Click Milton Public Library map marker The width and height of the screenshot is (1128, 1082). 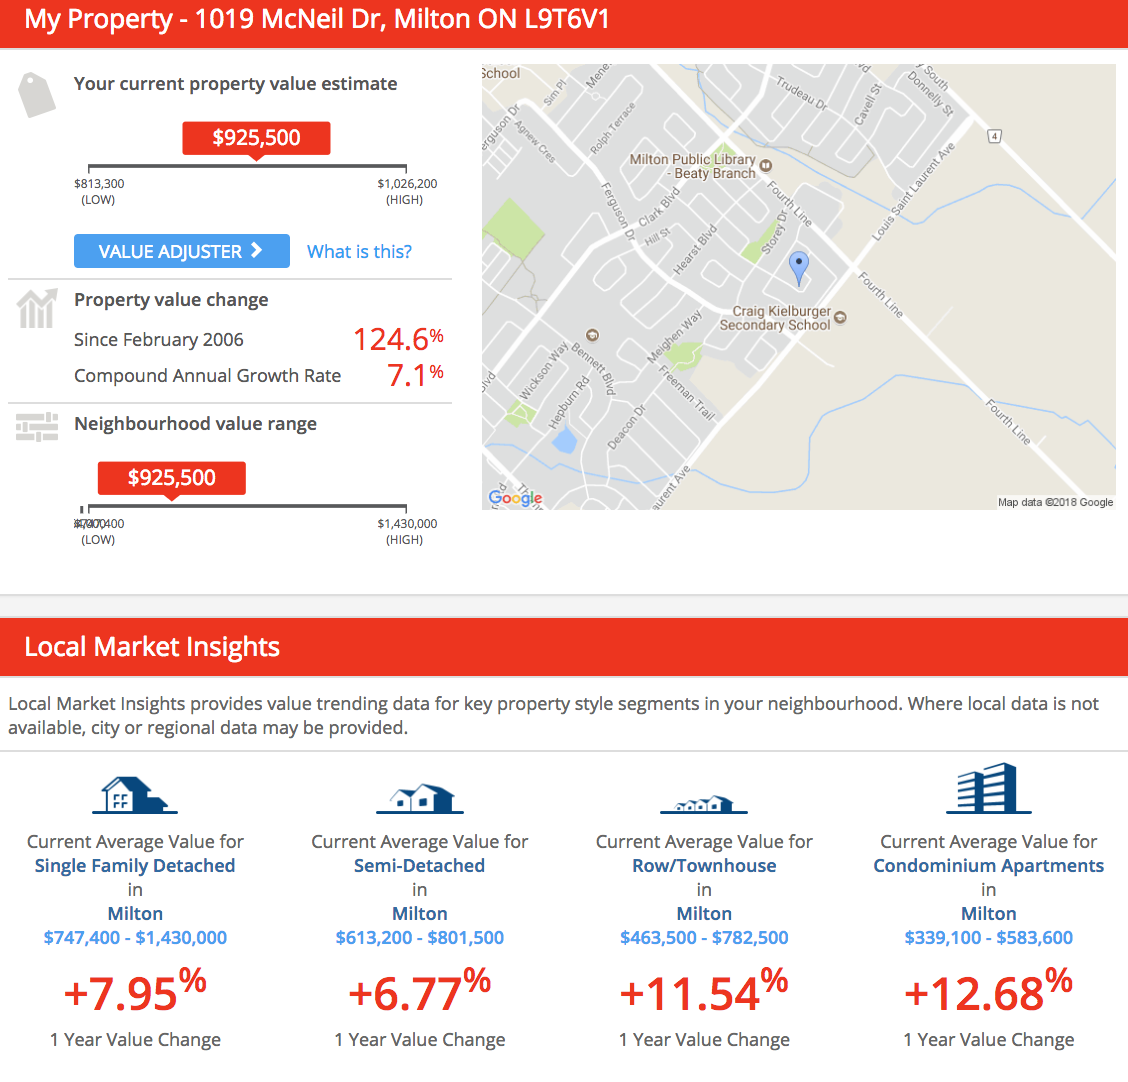click(x=766, y=166)
